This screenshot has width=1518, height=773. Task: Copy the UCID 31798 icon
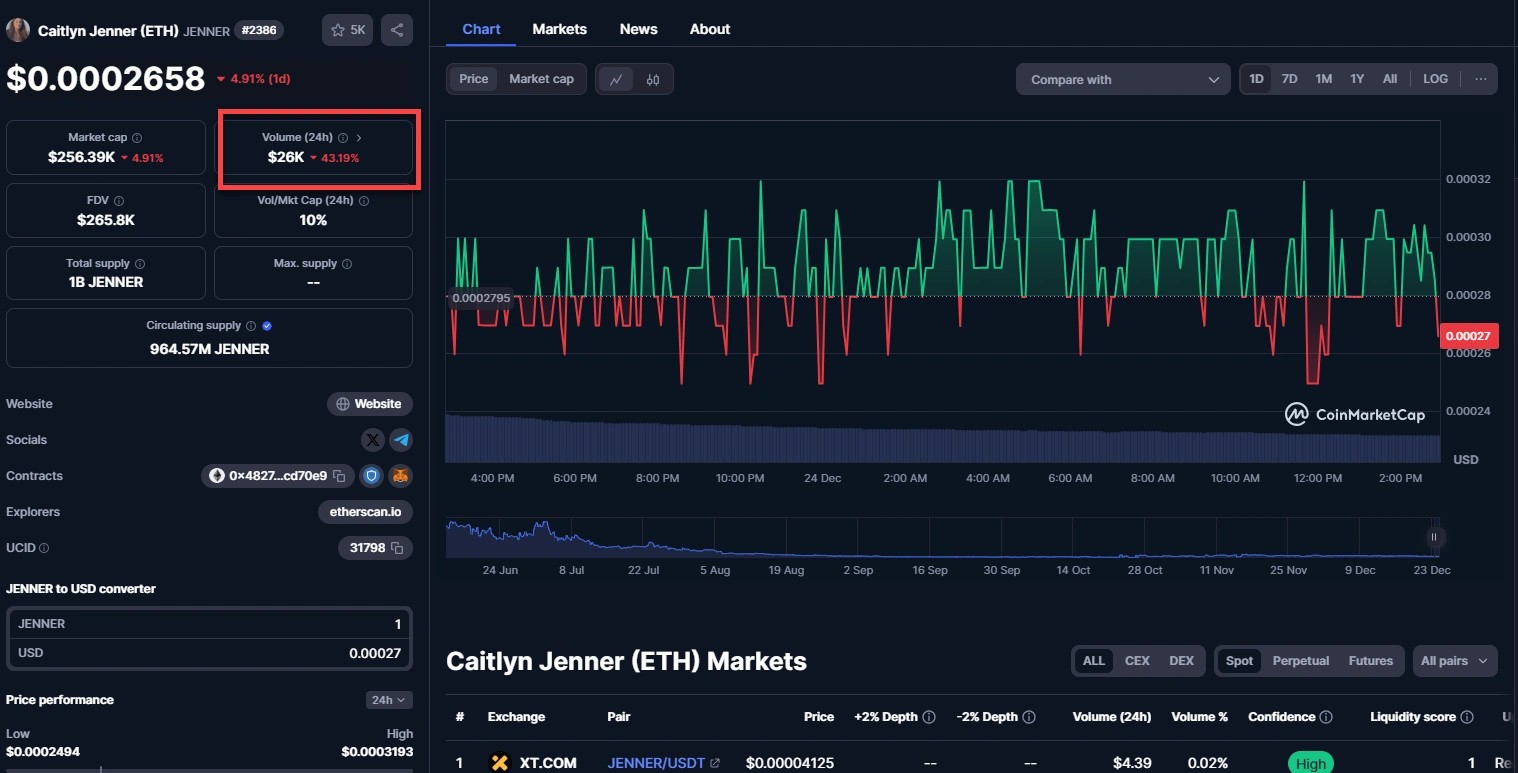[397, 548]
